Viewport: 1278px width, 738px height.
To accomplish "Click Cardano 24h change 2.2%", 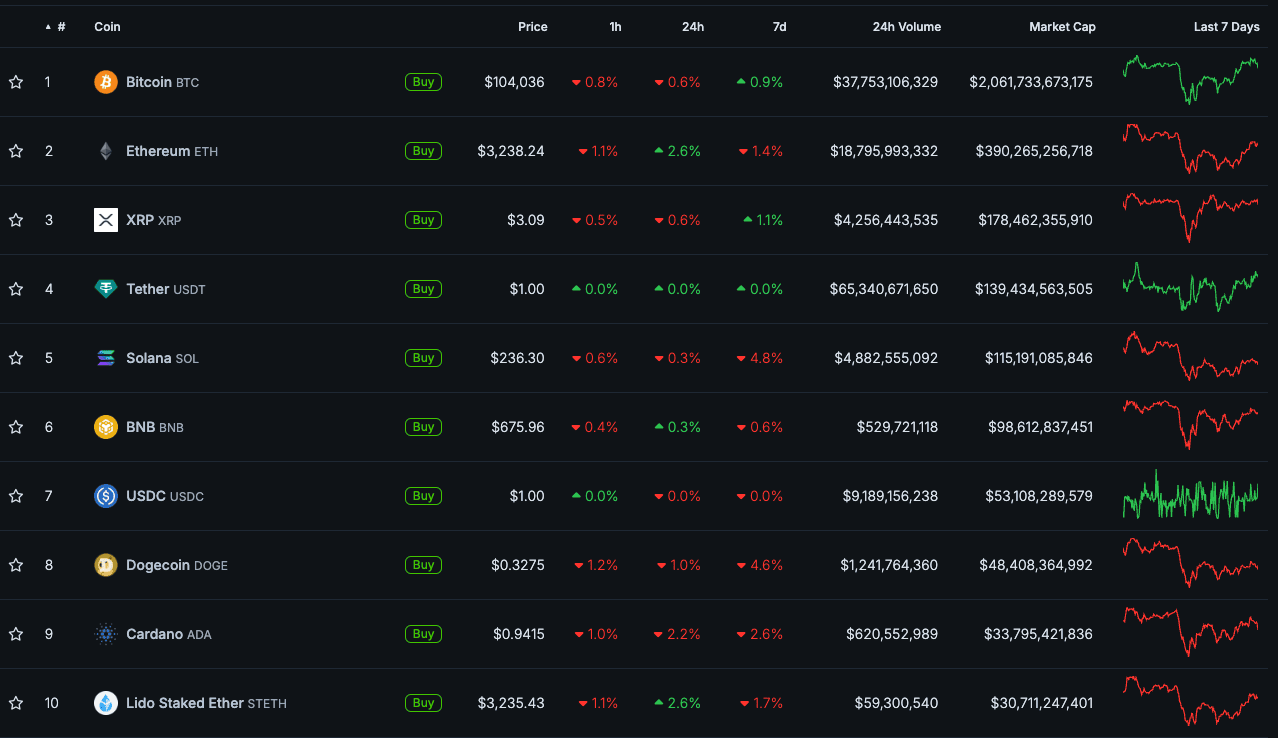I will click(677, 634).
